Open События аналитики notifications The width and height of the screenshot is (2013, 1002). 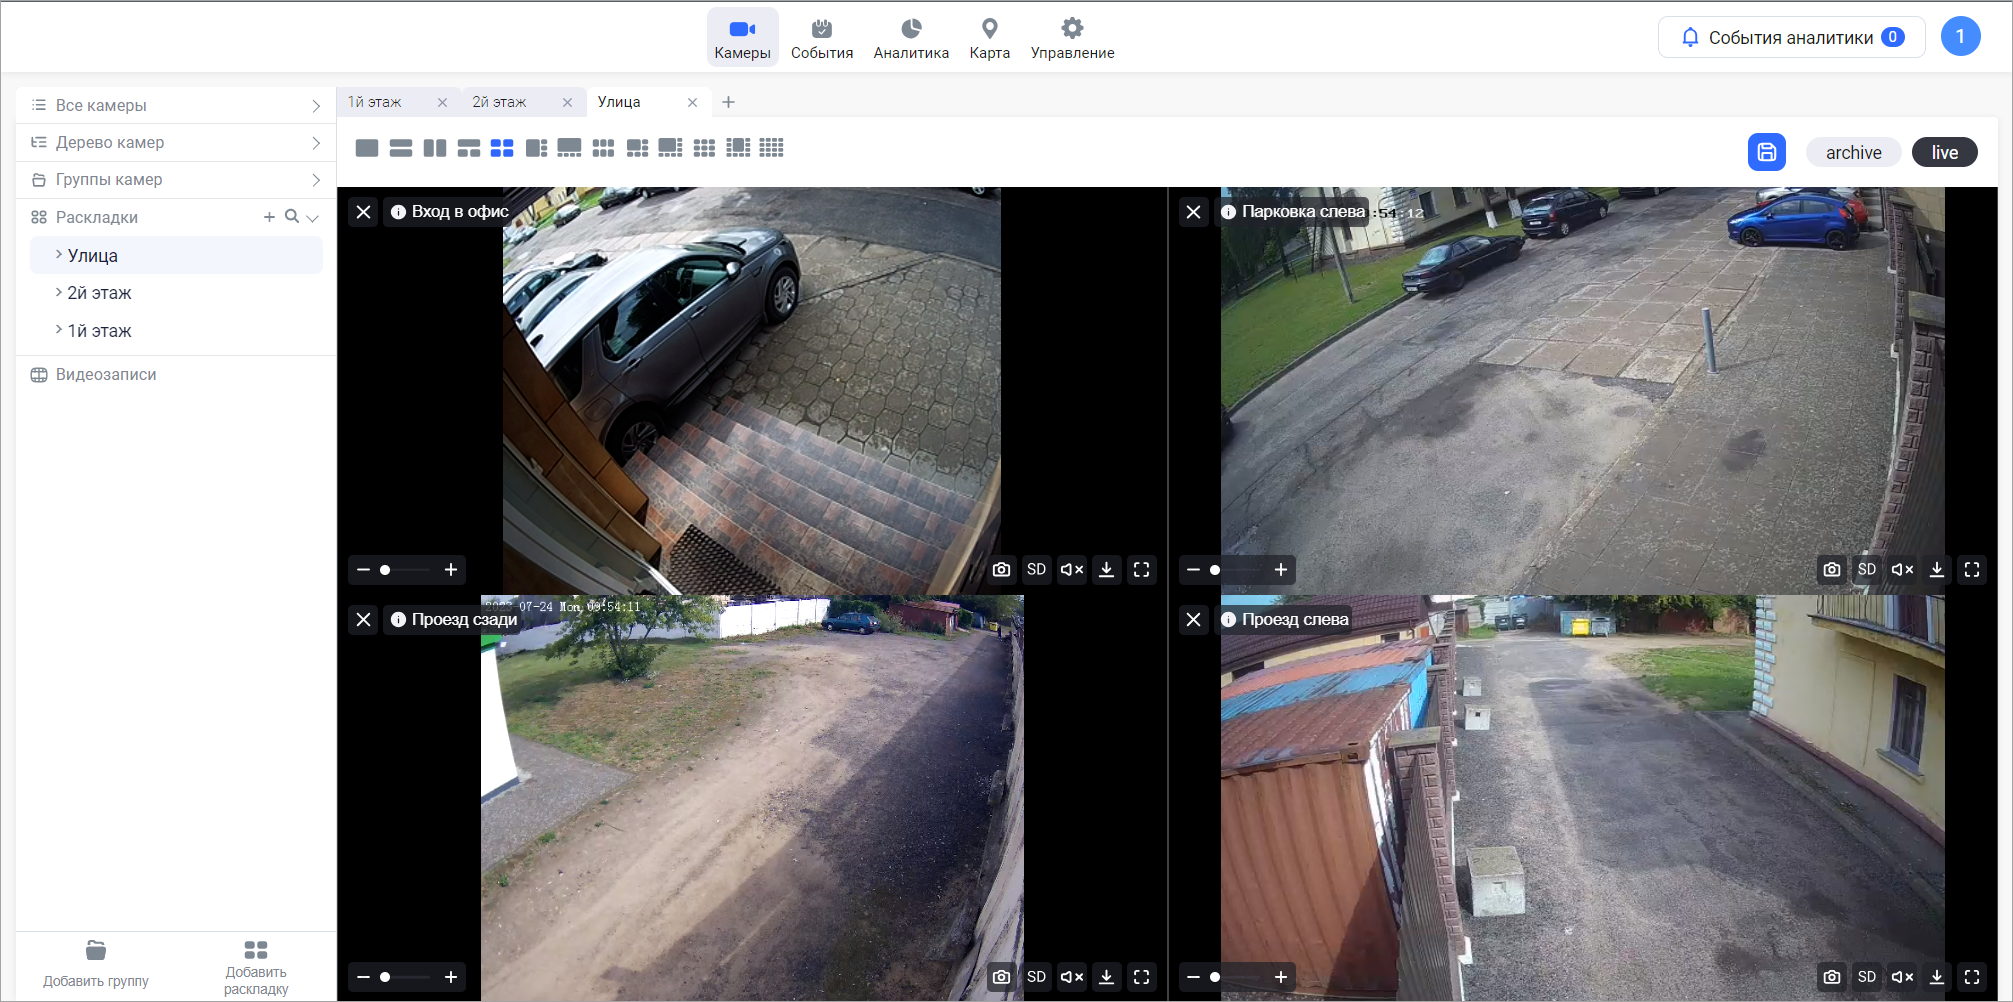point(1791,38)
